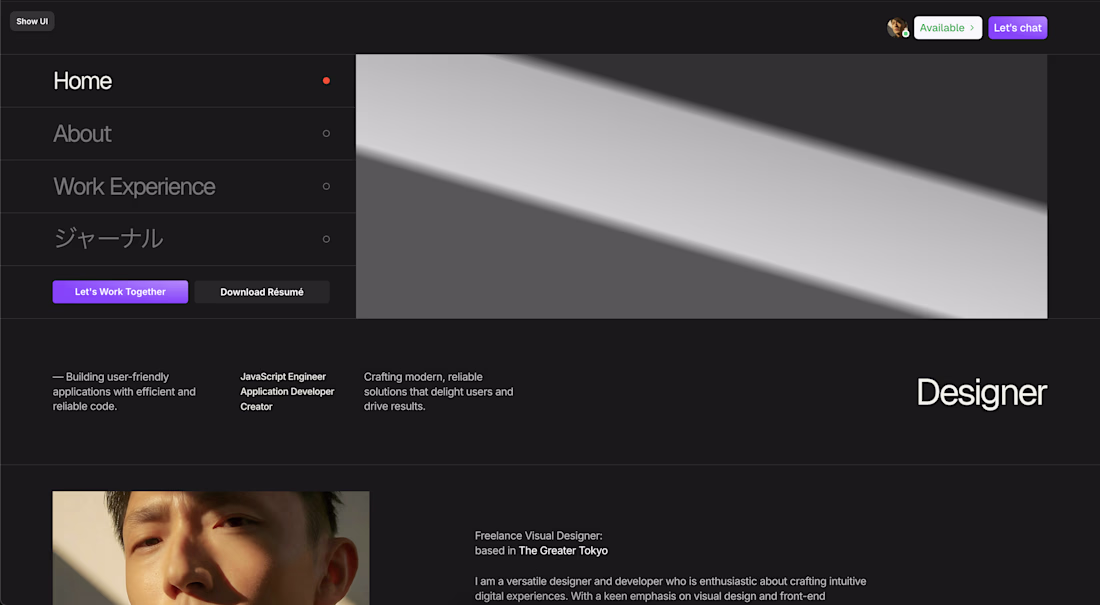The width and height of the screenshot is (1100, 605).
Task: Click the Show UI button
Action: [32, 21]
